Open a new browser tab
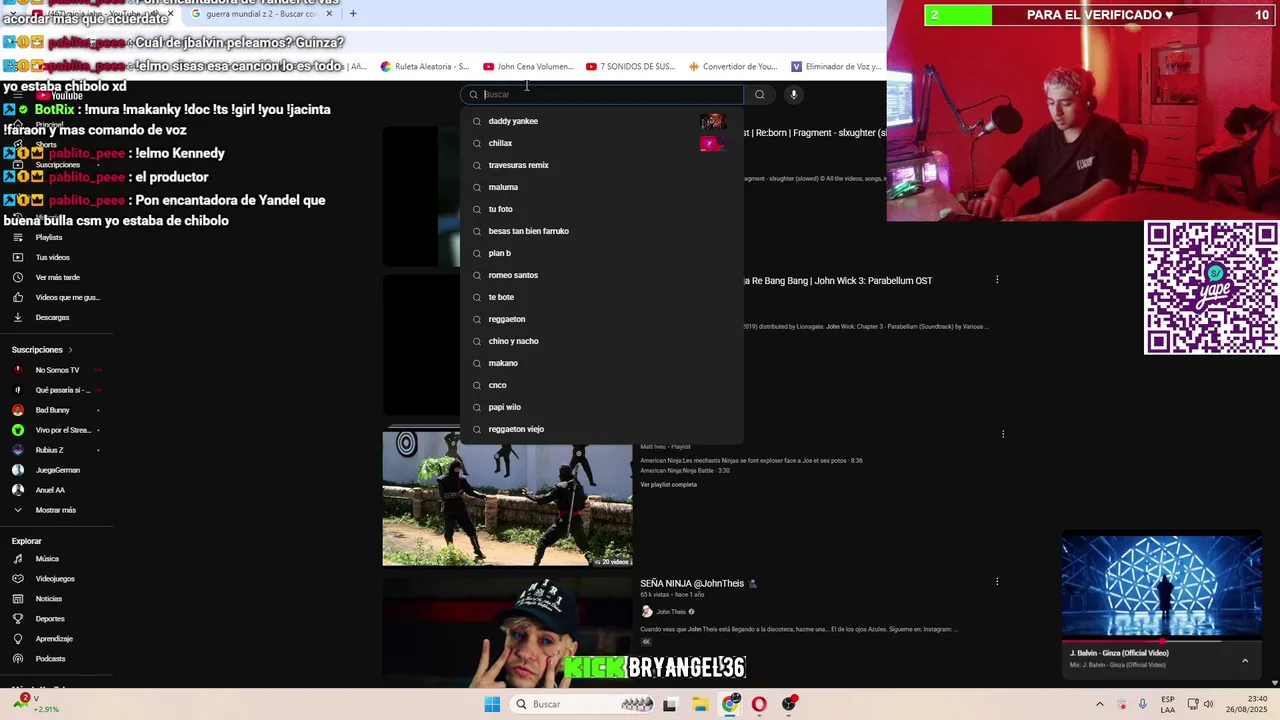 pos(353,14)
